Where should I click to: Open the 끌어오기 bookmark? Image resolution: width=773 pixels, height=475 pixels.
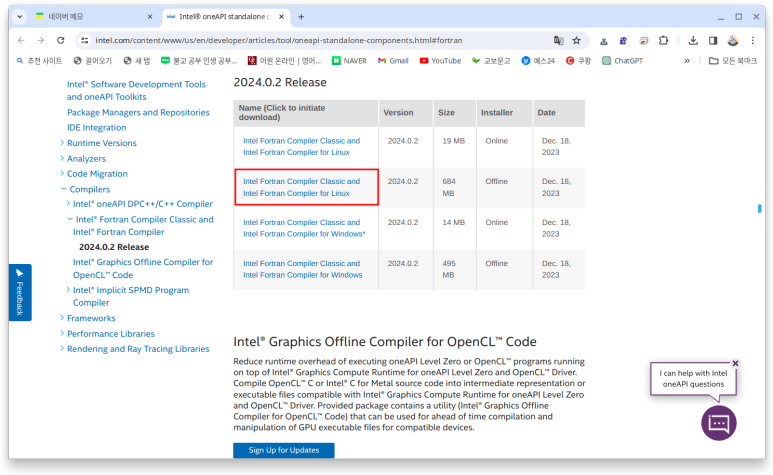93,61
